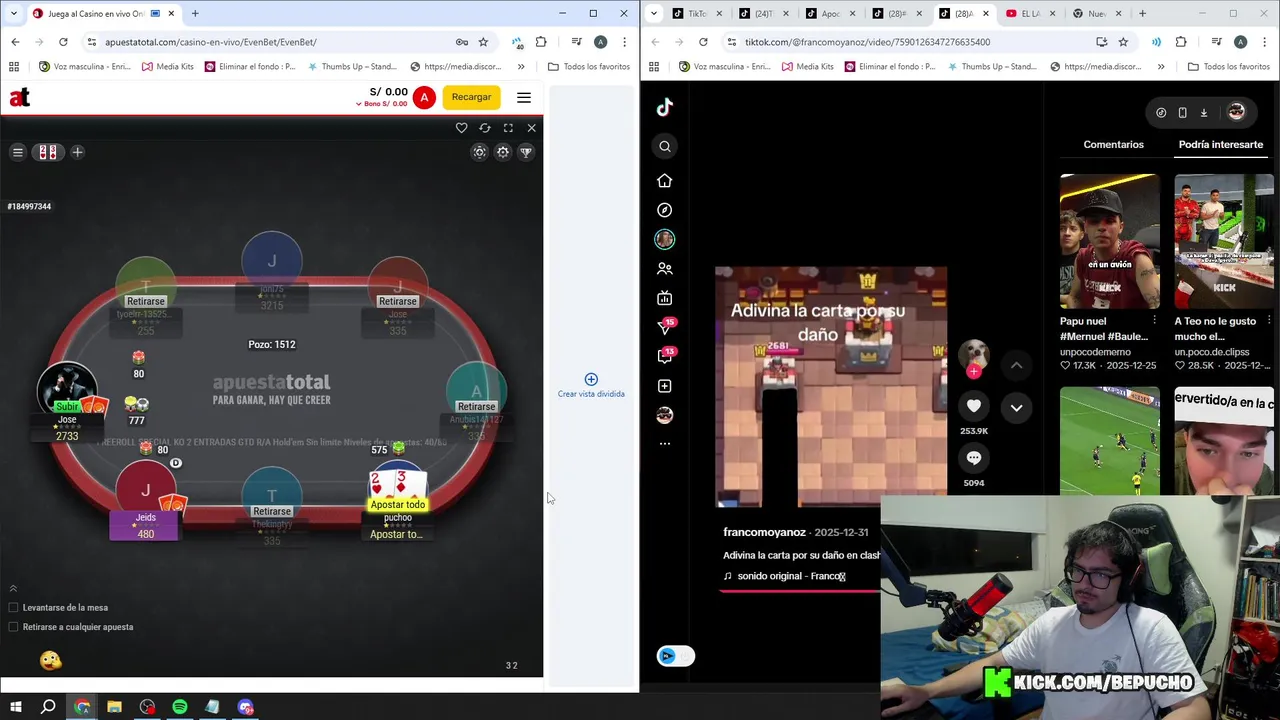
Task: Click the TikTok get app phone icon
Action: (x=1182, y=113)
